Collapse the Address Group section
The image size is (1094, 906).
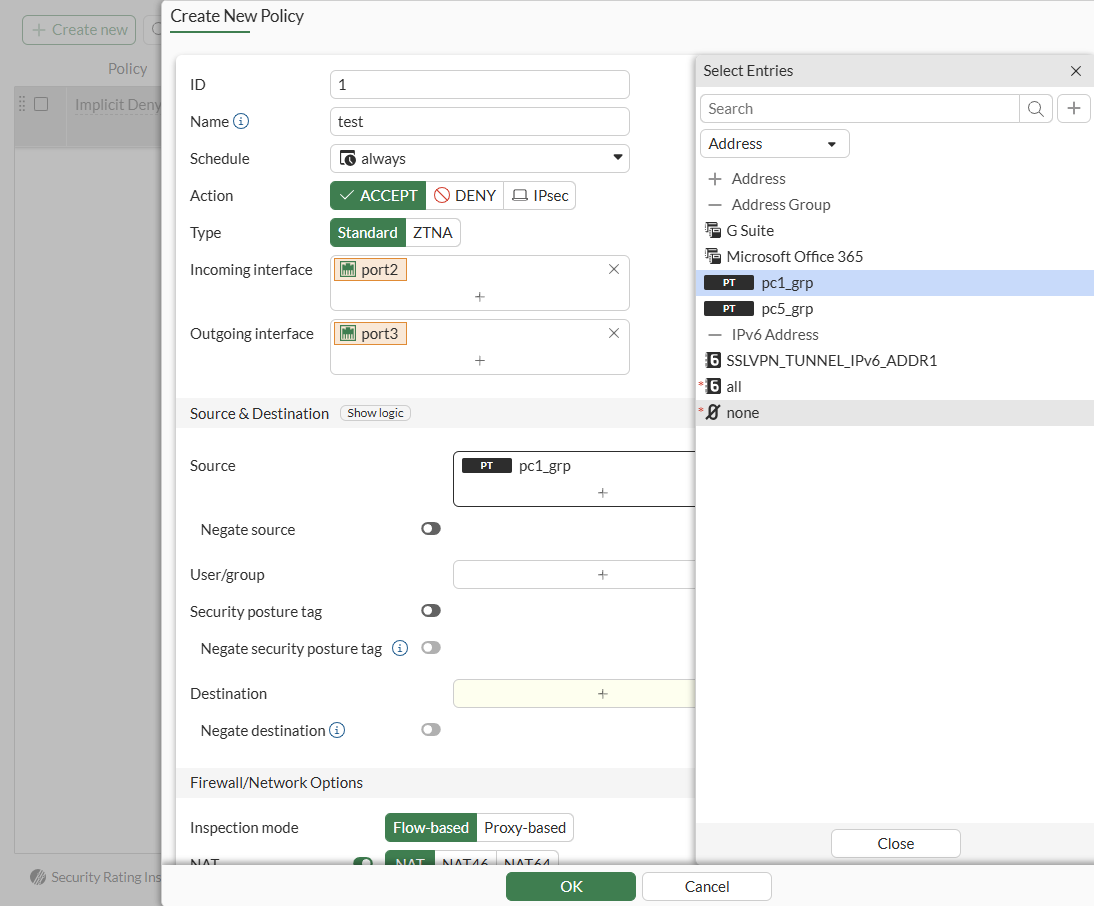pos(715,205)
